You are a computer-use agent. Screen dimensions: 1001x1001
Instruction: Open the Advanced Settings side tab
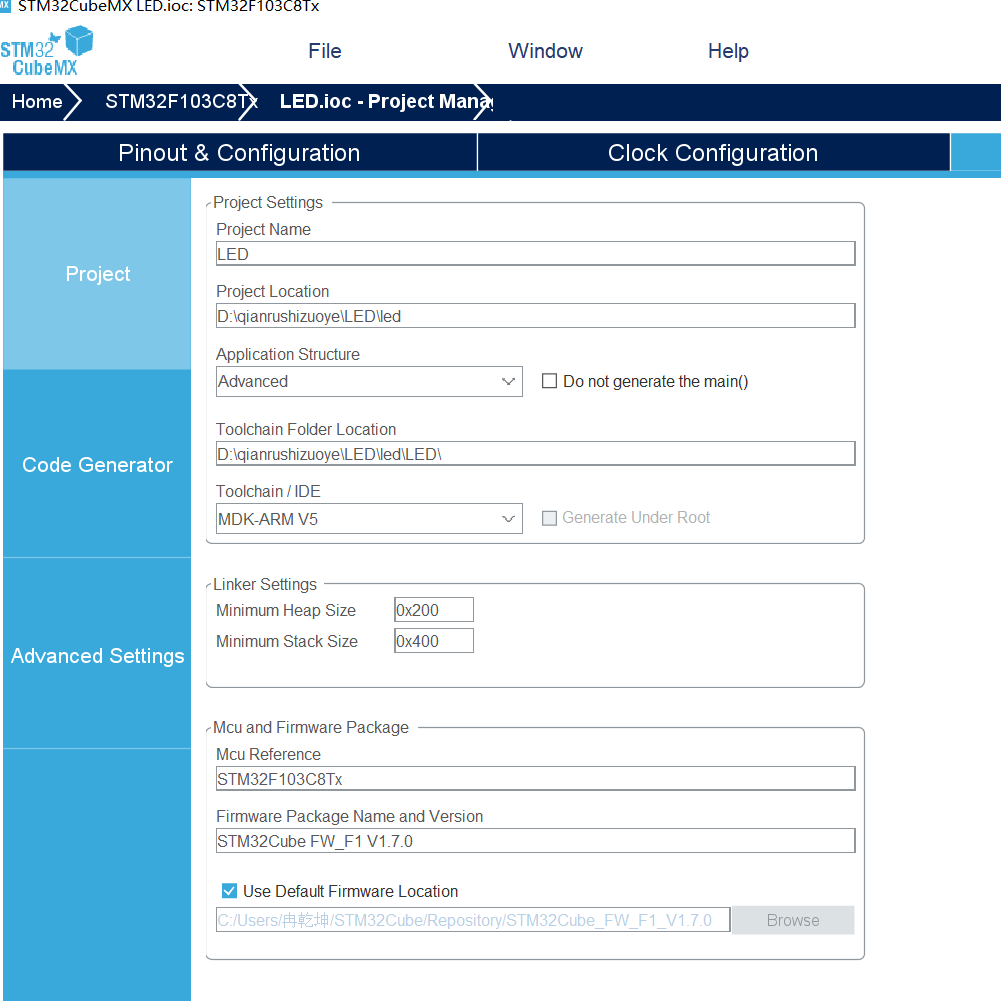[97, 656]
